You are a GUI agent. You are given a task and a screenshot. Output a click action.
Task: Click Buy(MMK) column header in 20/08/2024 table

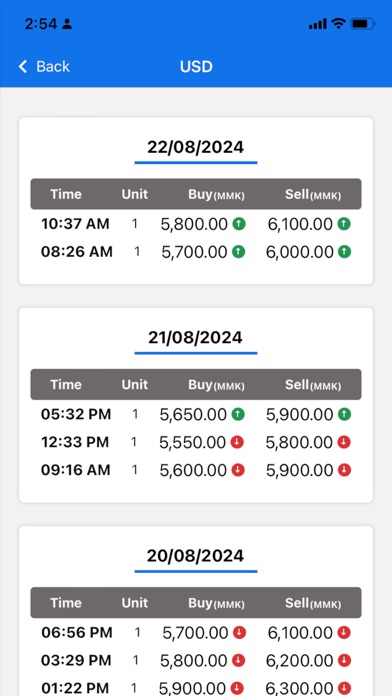216,603
